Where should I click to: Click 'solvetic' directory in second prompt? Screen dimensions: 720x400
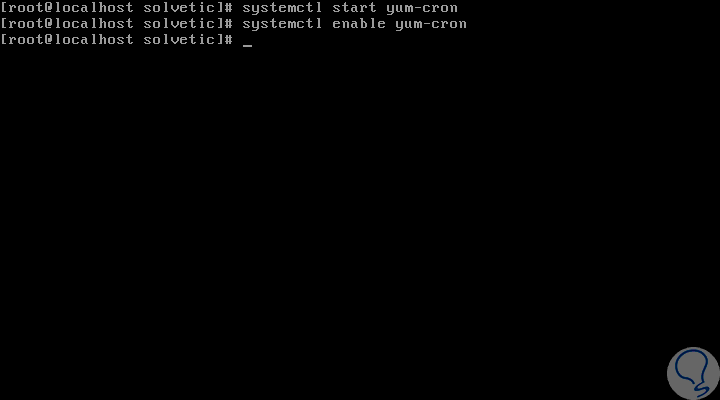coord(179,24)
